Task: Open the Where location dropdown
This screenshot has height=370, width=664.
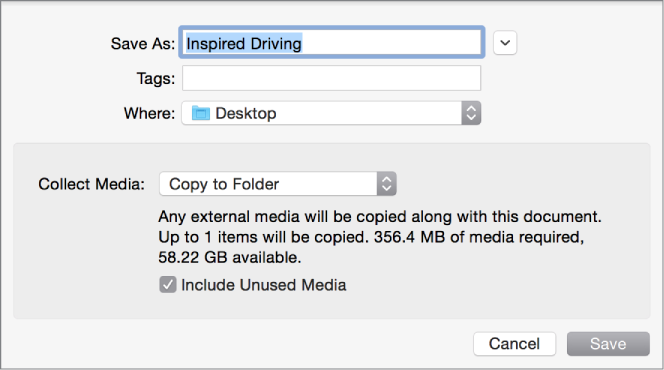Action: 331,113
